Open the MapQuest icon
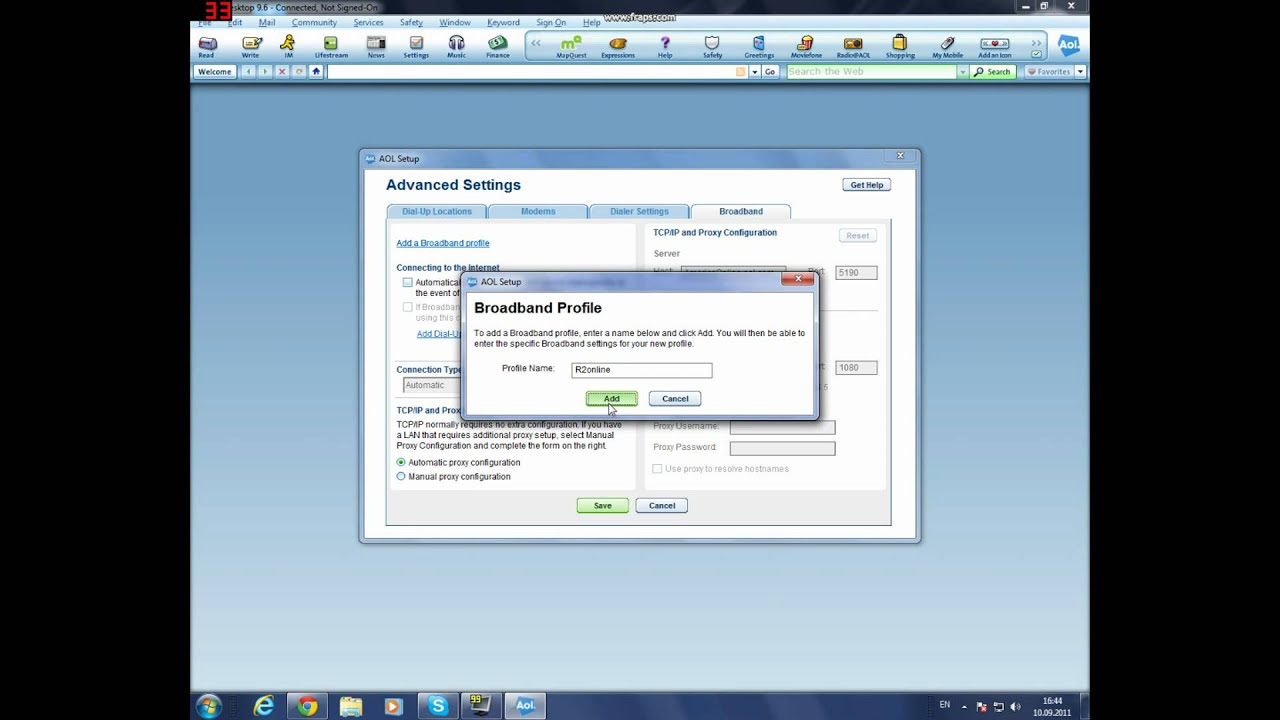The image size is (1280, 720). click(571, 47)
